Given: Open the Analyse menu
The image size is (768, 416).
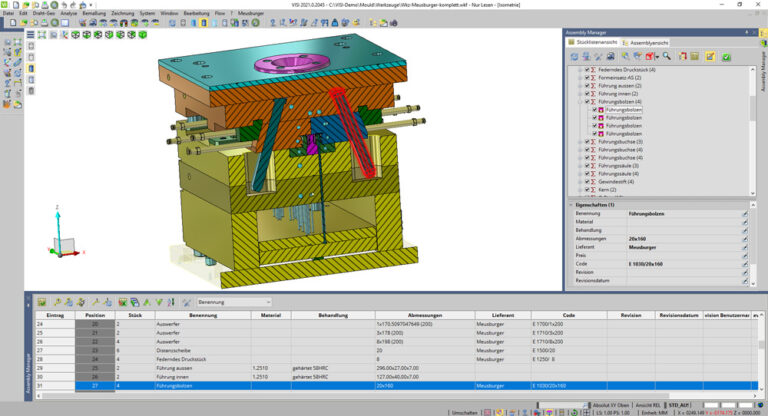Looking at the screenshot, I should point(68,13).
